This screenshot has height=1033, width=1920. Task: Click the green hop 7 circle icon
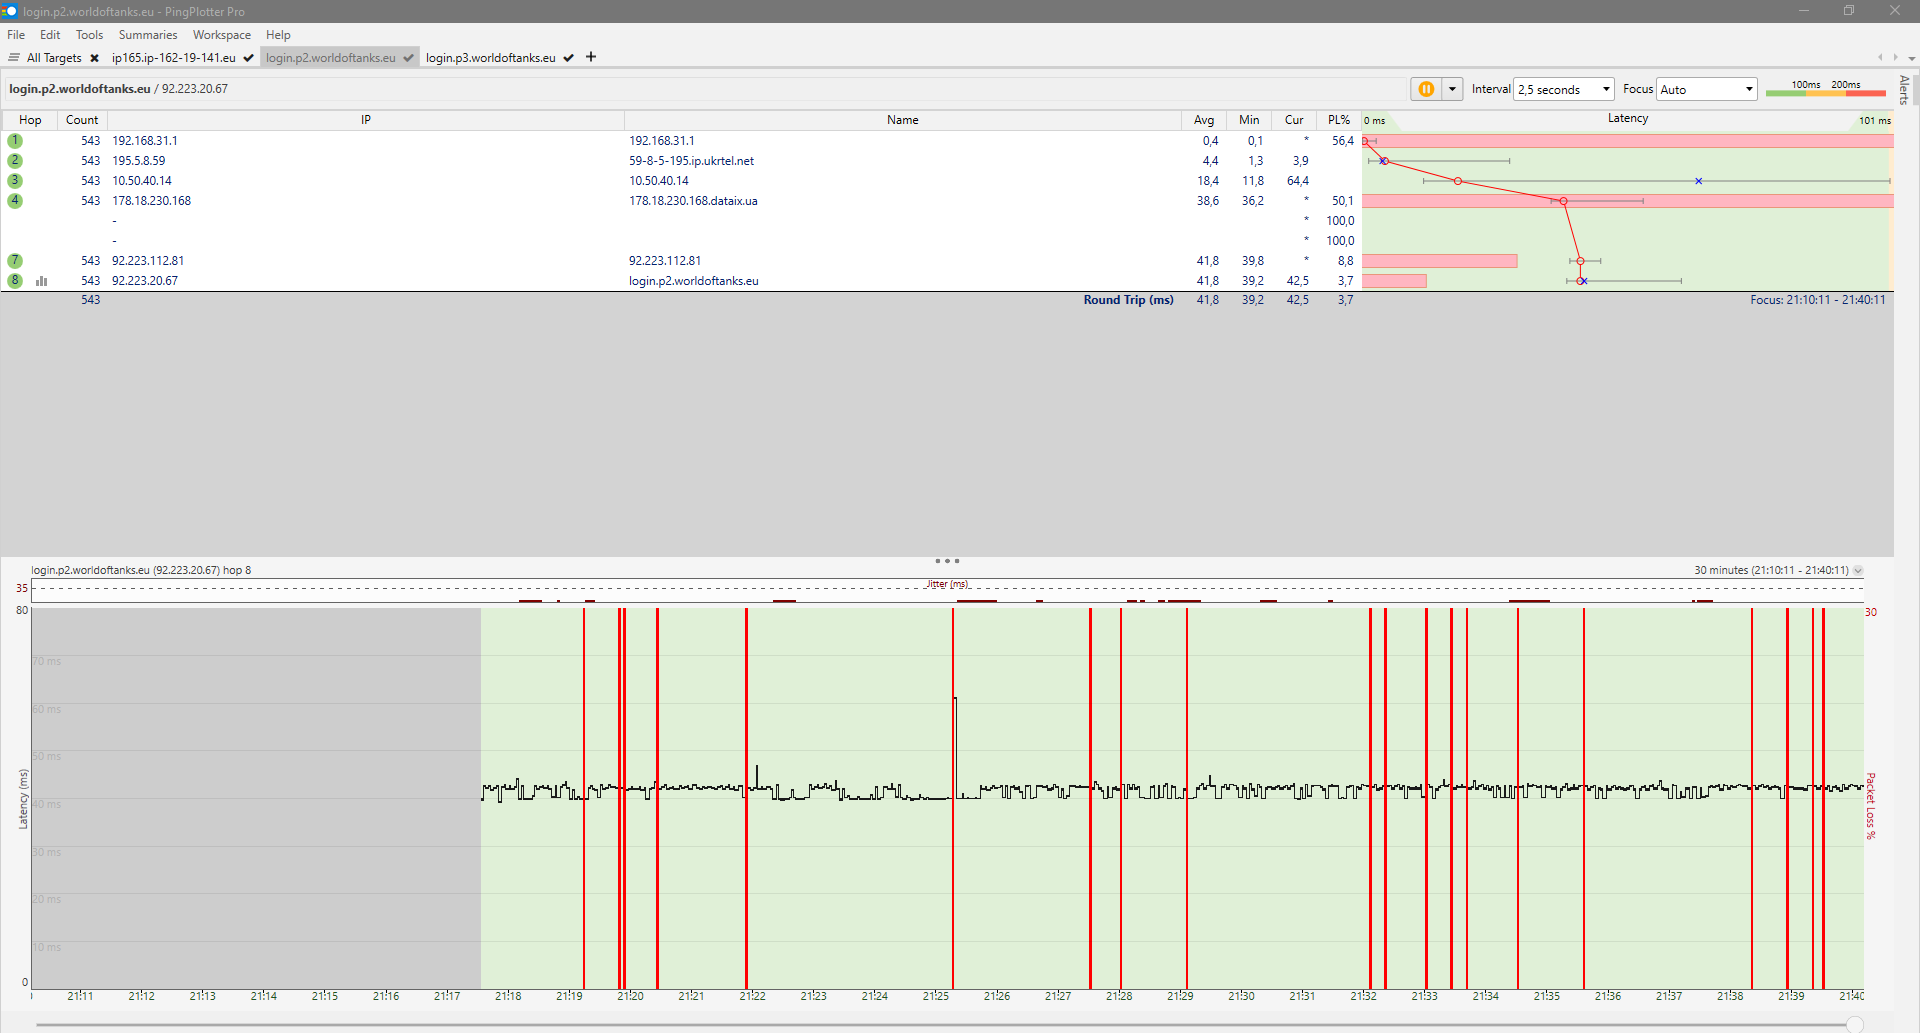coord(15,261)
